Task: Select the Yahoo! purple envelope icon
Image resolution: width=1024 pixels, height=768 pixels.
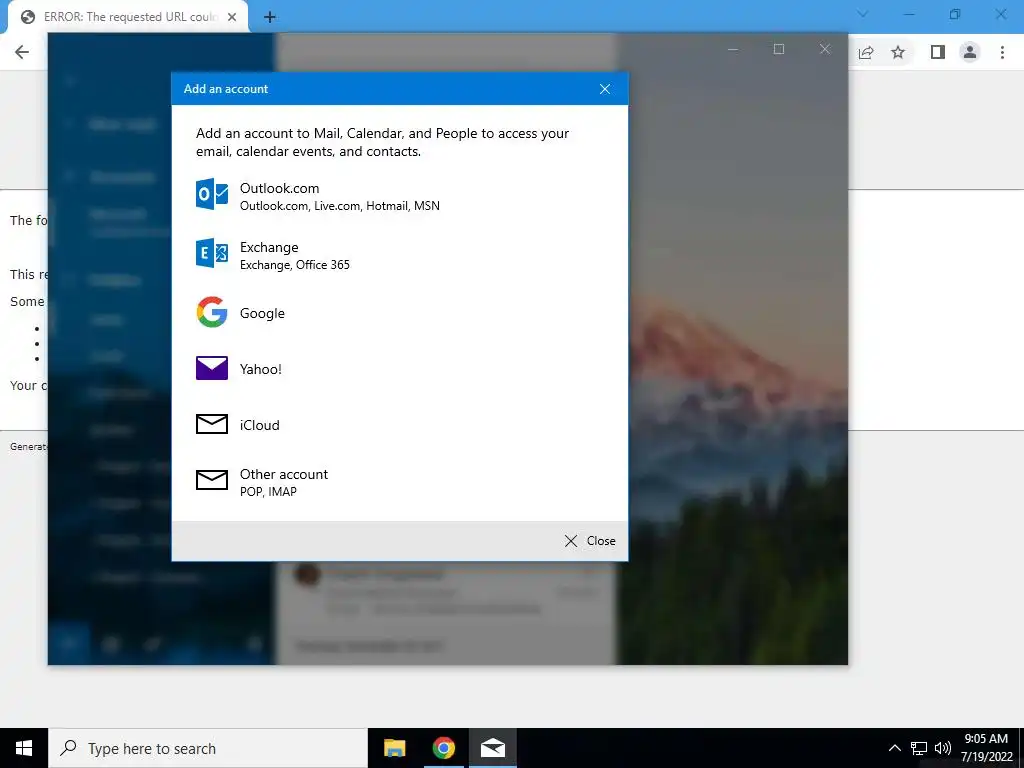Action: click(x=212, y=368)
